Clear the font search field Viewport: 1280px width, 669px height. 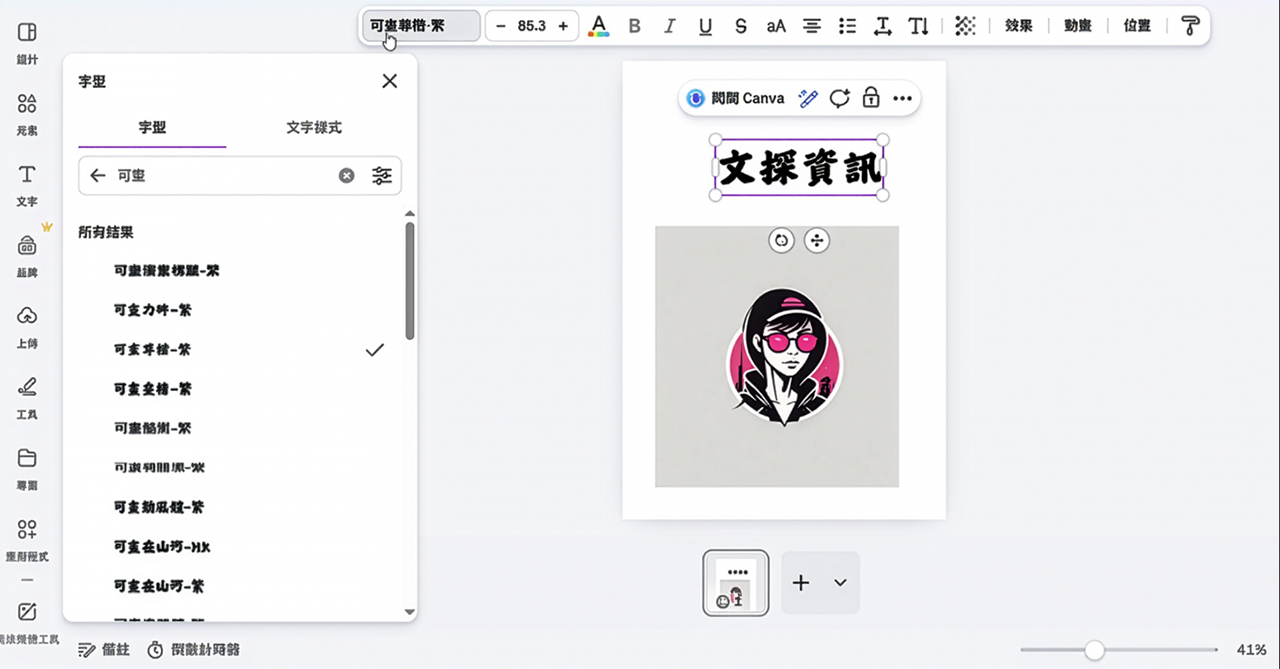tap(346, 176)
